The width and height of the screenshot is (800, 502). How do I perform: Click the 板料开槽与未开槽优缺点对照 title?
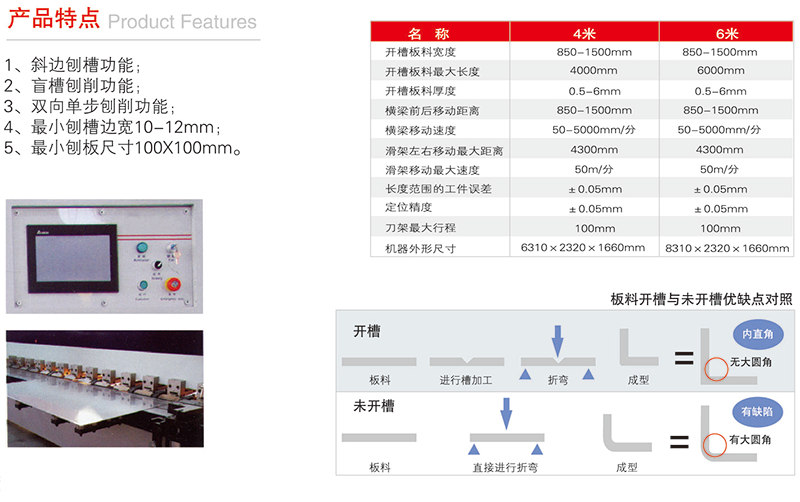tap(702, 299)
